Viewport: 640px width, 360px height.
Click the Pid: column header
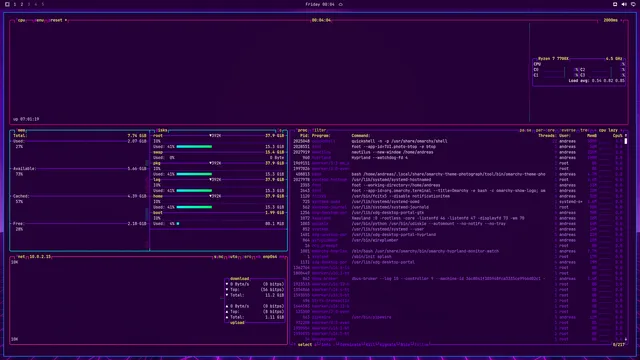click(304, 136)
